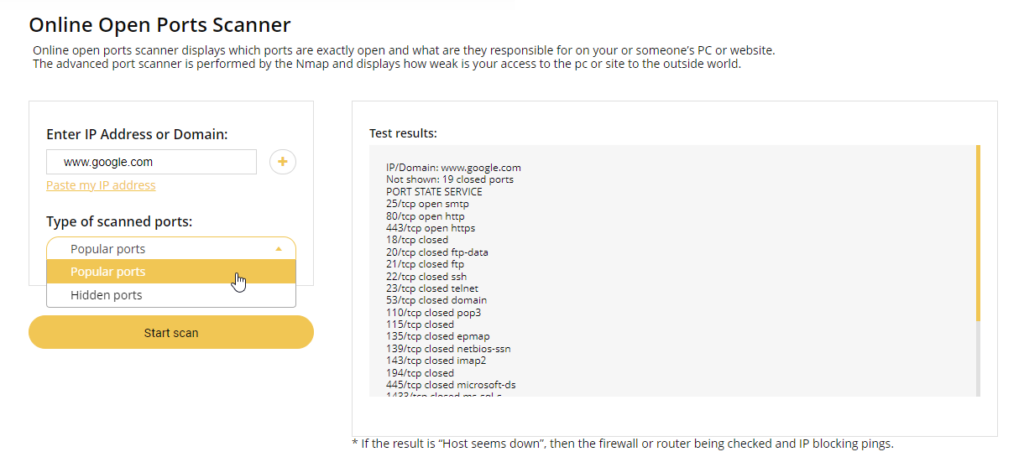Click the 22/tcp closed ssh result line

point(426,276)
